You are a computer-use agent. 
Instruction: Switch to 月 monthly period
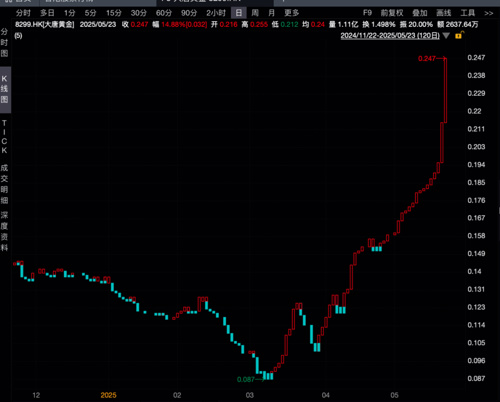point(272,13)
